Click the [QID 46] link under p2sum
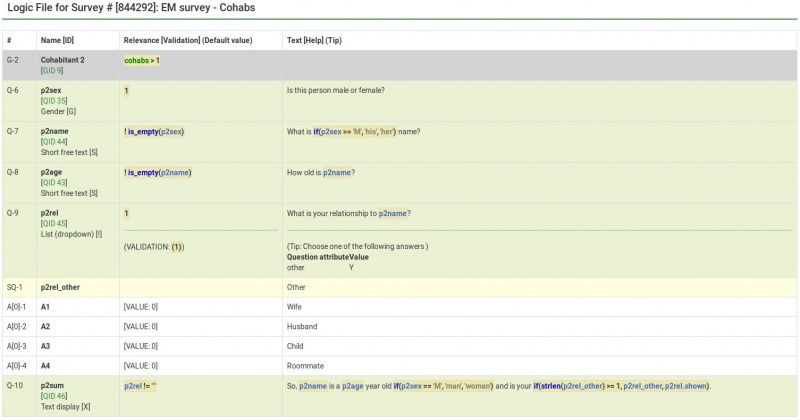 click(x=54, y=396)
